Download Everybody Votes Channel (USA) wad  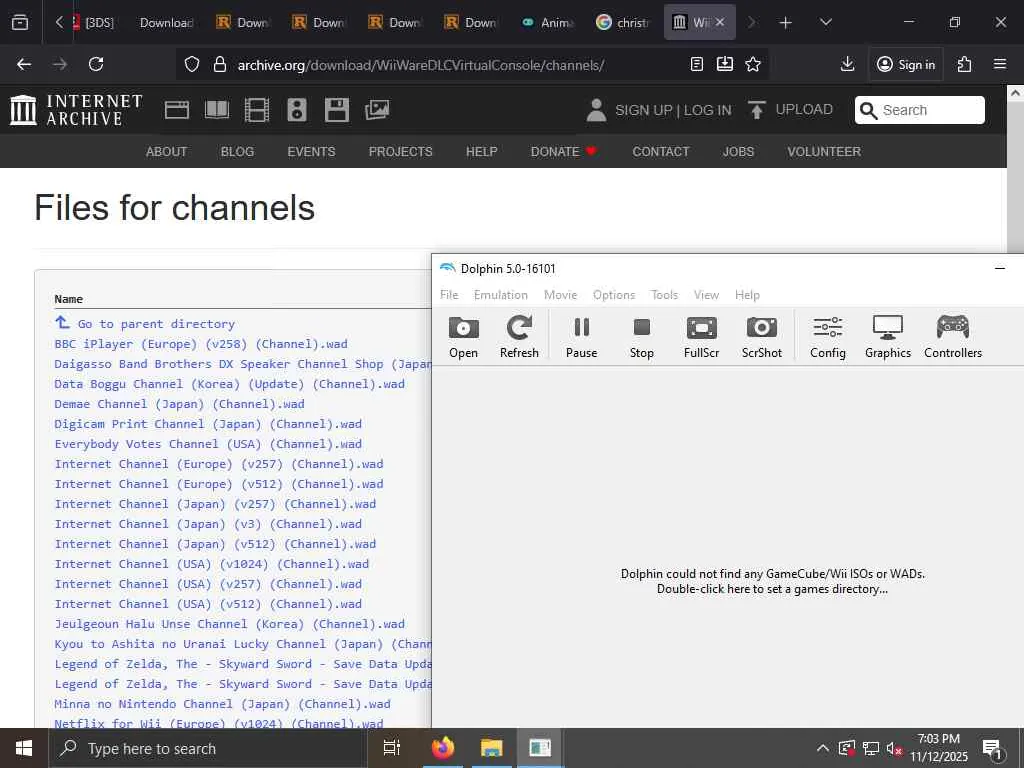208,444
